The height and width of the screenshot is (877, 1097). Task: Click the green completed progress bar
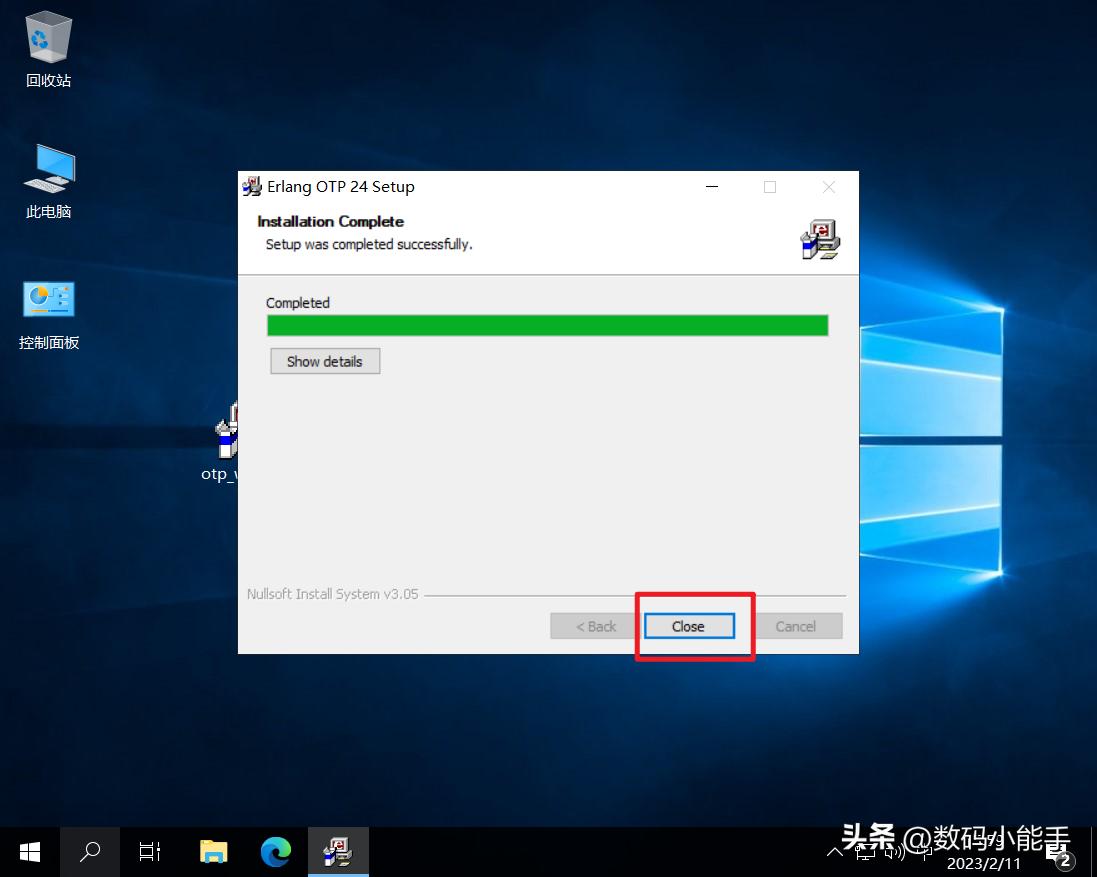[x=548, y=325]
